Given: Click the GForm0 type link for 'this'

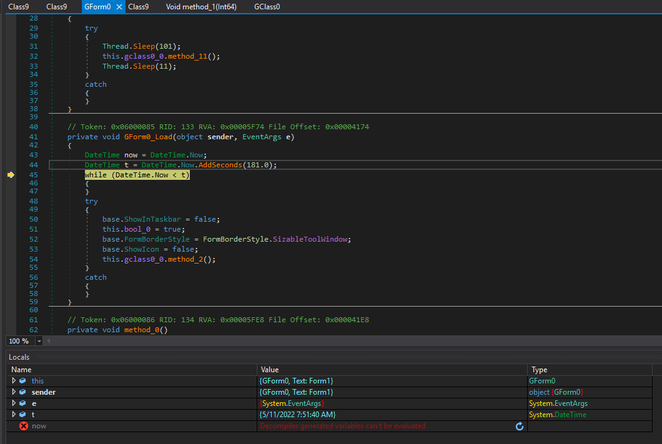Looking at the screenshot, I should tap(544, 381).
